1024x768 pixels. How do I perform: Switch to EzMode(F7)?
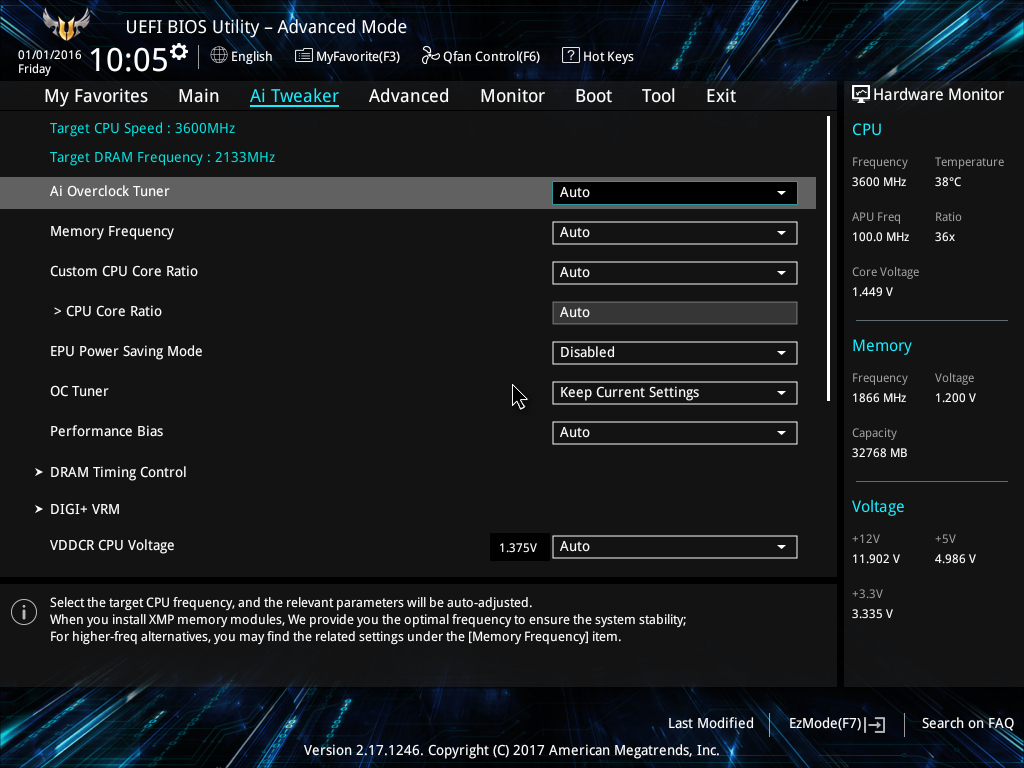[x=837, y=724]
